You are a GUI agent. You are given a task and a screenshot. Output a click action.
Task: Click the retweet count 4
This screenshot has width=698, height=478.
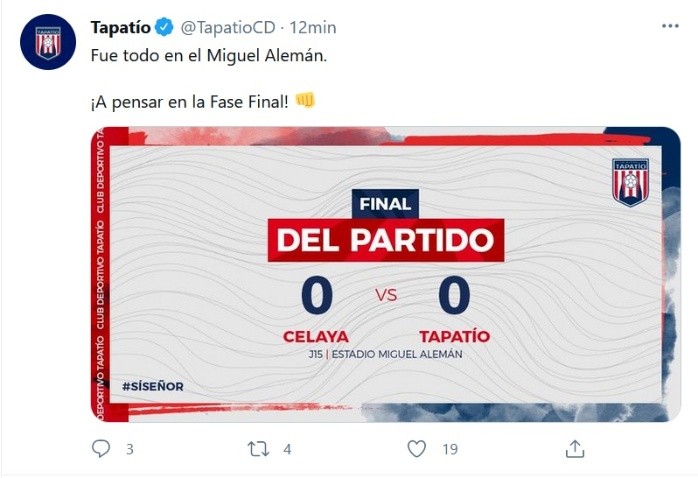coord(287,450)
